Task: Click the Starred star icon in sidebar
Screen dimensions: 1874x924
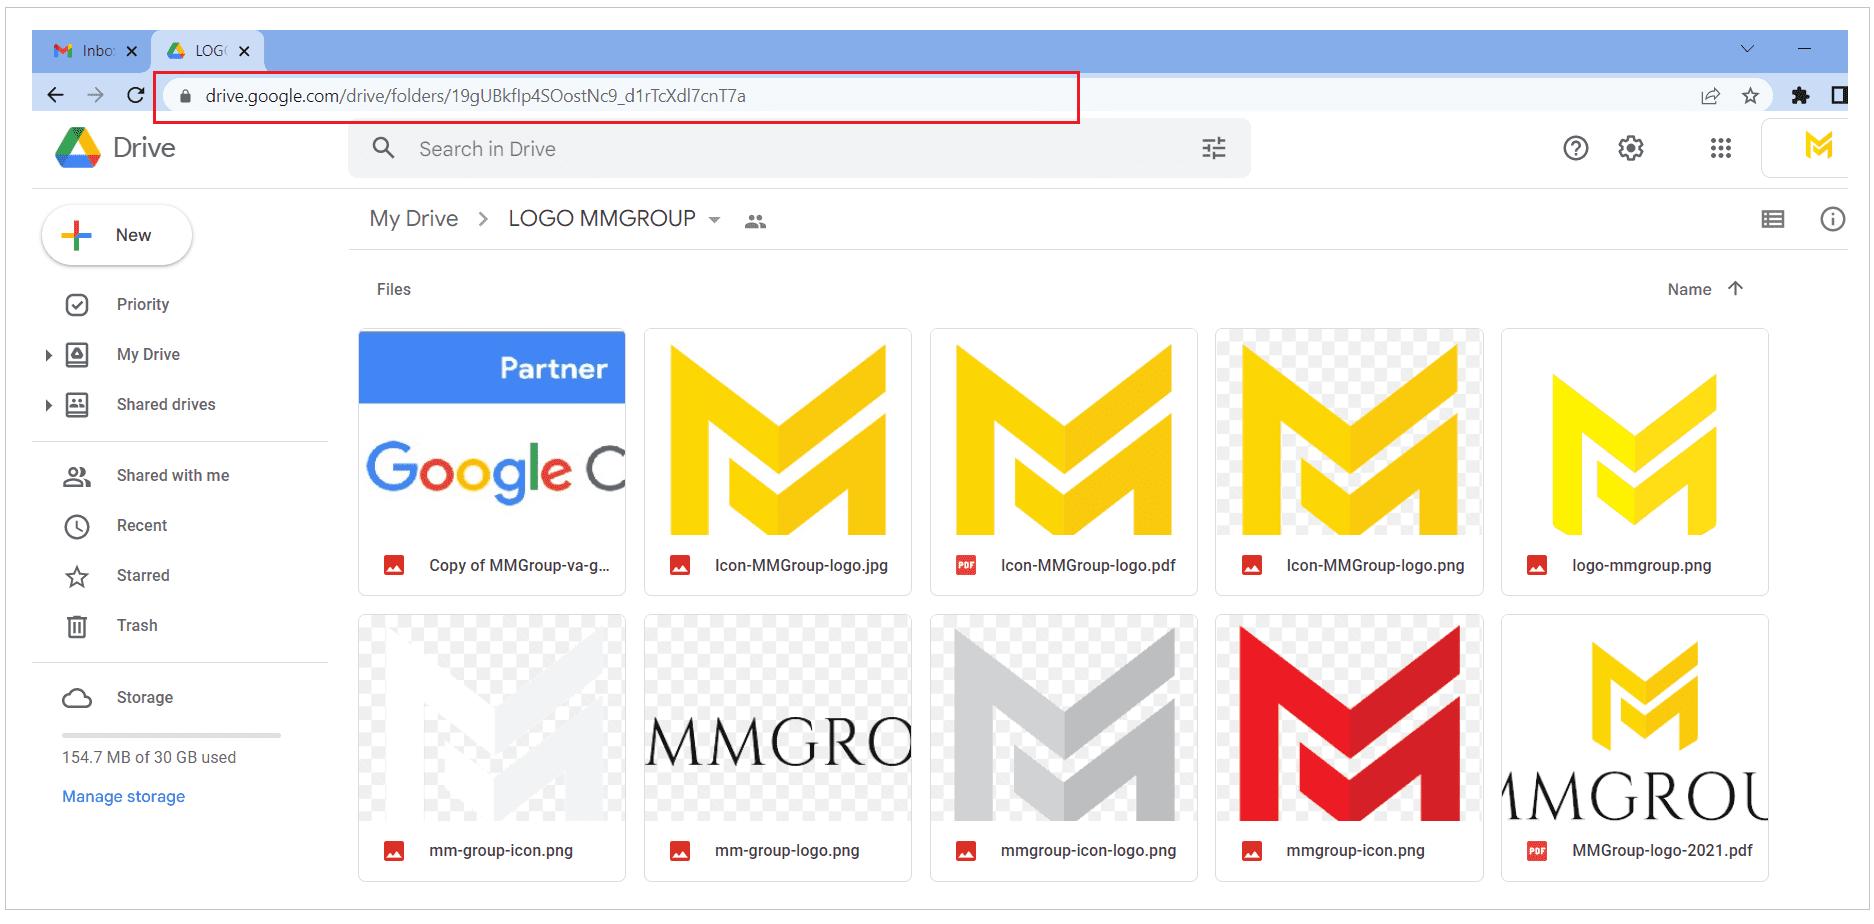Action: pos(77,576)
